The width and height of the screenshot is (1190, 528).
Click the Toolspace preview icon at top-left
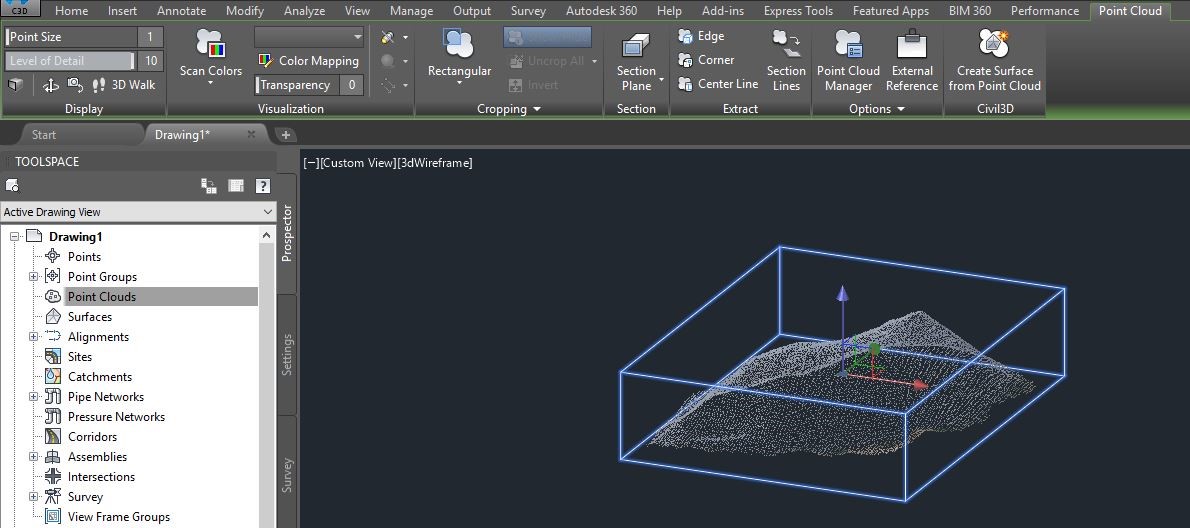pos(12,186)
